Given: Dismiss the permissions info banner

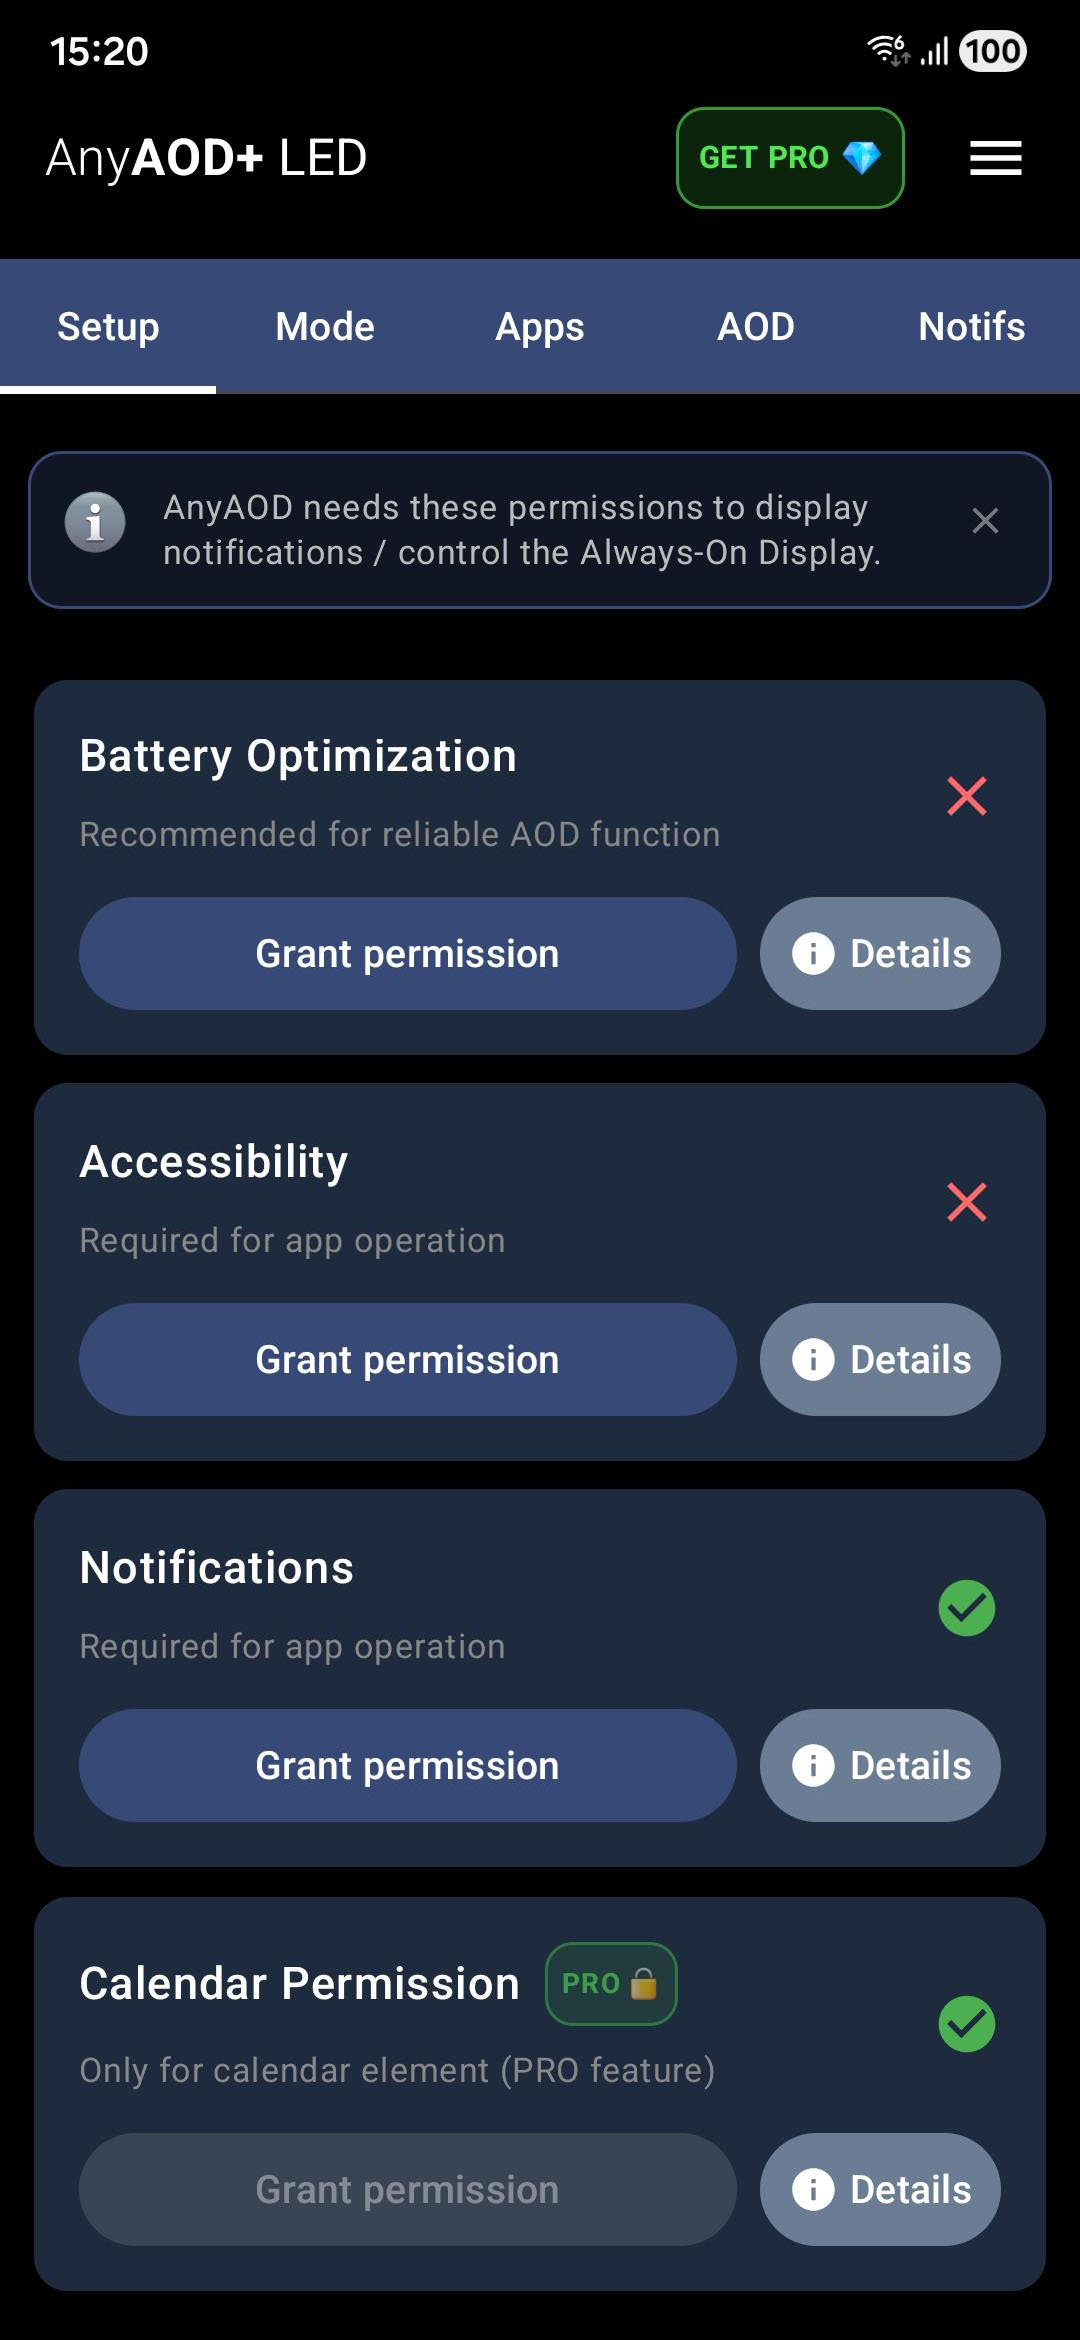Looking at the screenshot, I should 985,521.
